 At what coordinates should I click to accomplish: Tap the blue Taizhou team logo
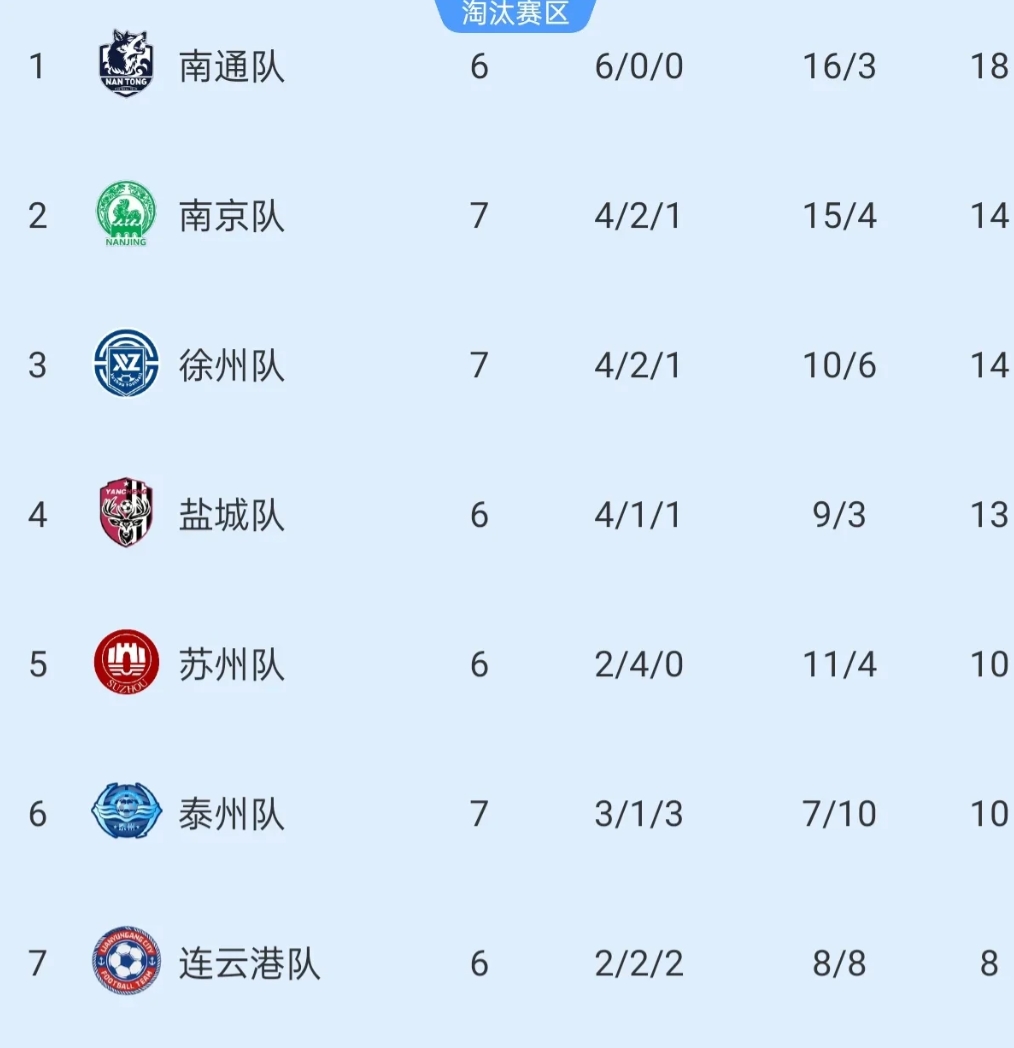point(126,812)
